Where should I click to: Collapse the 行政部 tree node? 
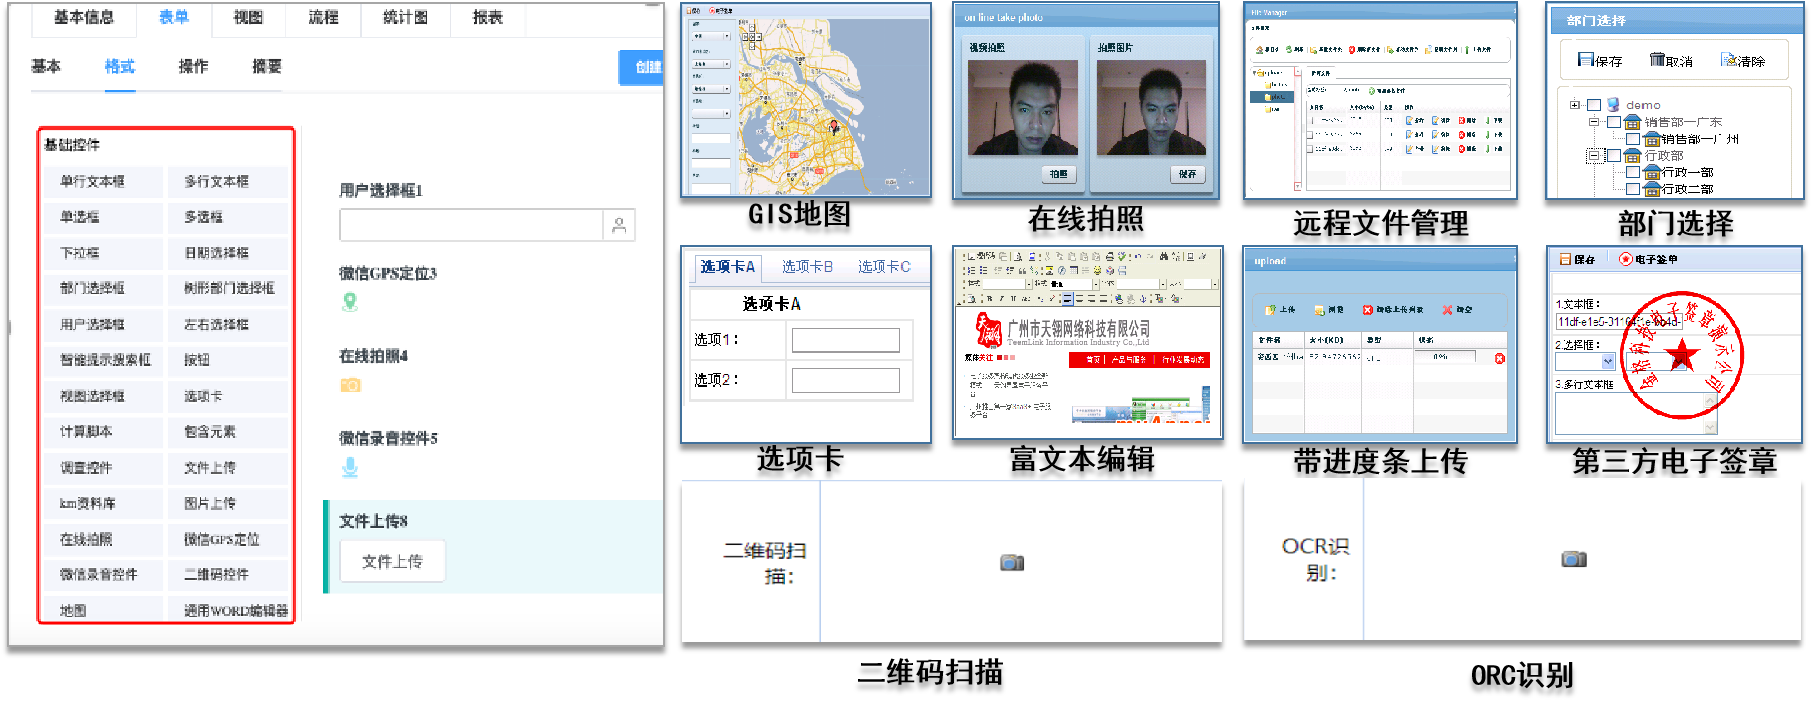point(1594,155)
